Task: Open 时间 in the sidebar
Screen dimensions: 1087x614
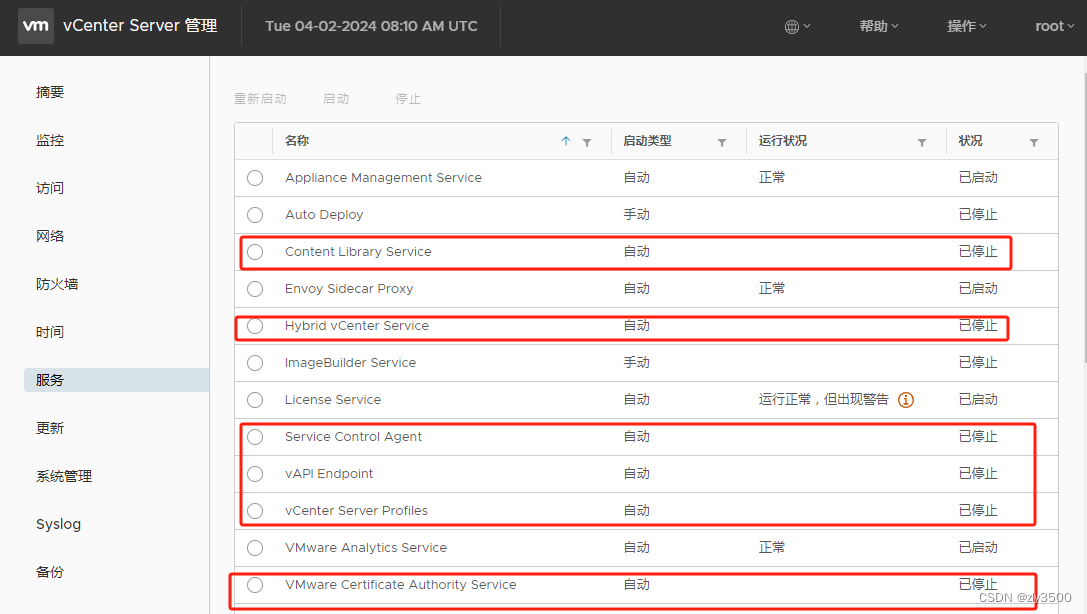Action: click(x=50, y=332)
